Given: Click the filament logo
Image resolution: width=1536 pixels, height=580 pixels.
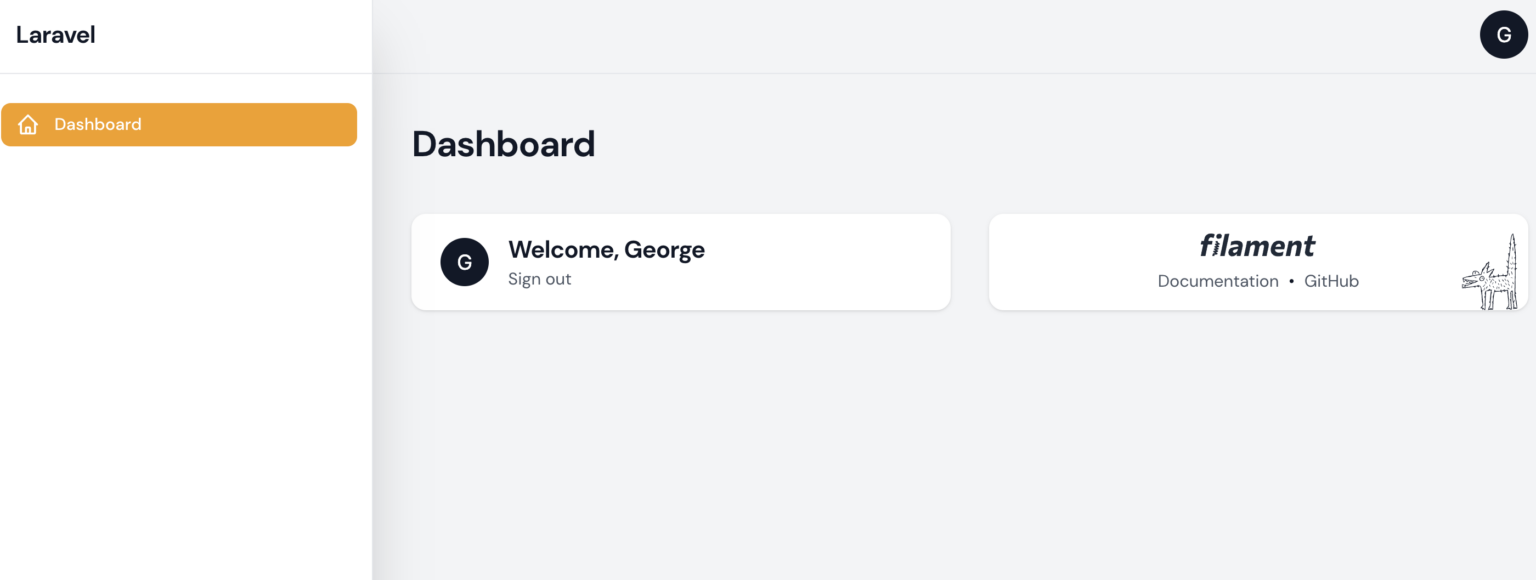Looking at the screenshot, I should coord(1257,246).
